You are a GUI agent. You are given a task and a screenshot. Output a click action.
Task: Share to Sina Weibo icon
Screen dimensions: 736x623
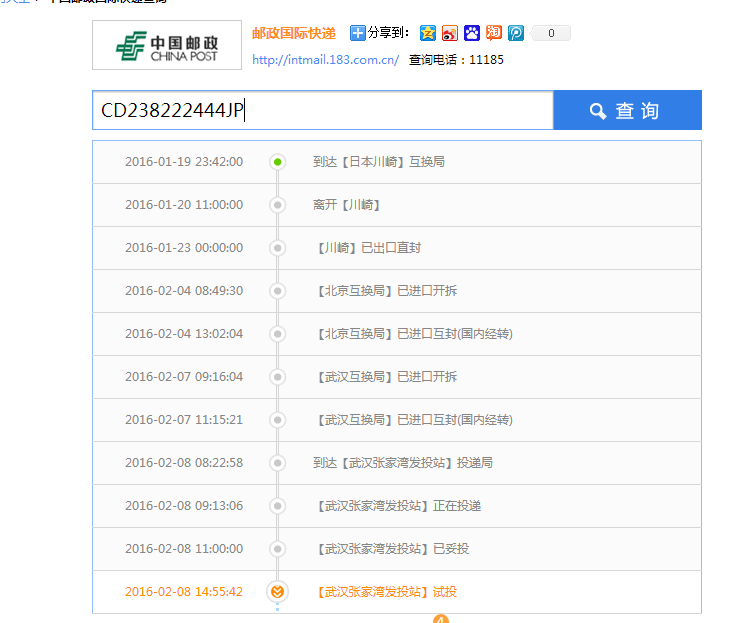click(450, 33)
